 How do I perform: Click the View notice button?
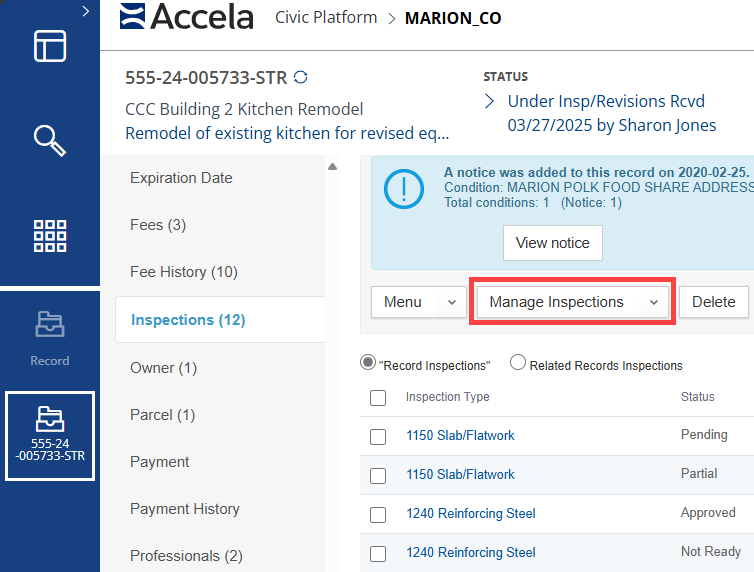(552, 242)
